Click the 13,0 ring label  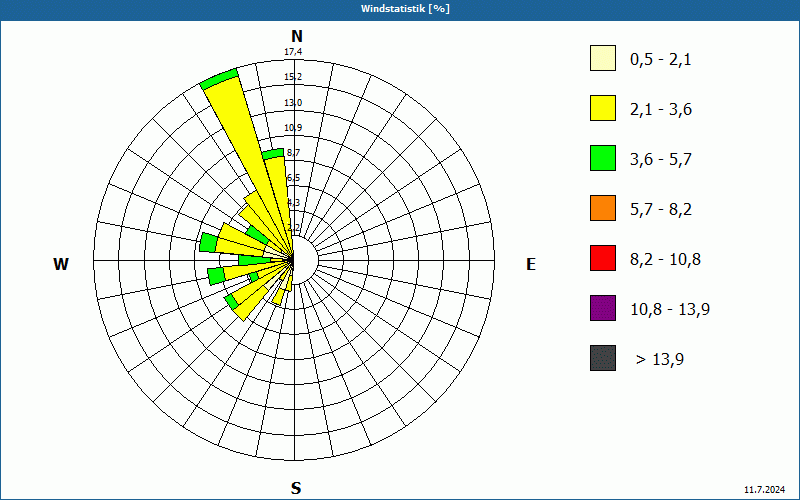[x=293, y=103]
